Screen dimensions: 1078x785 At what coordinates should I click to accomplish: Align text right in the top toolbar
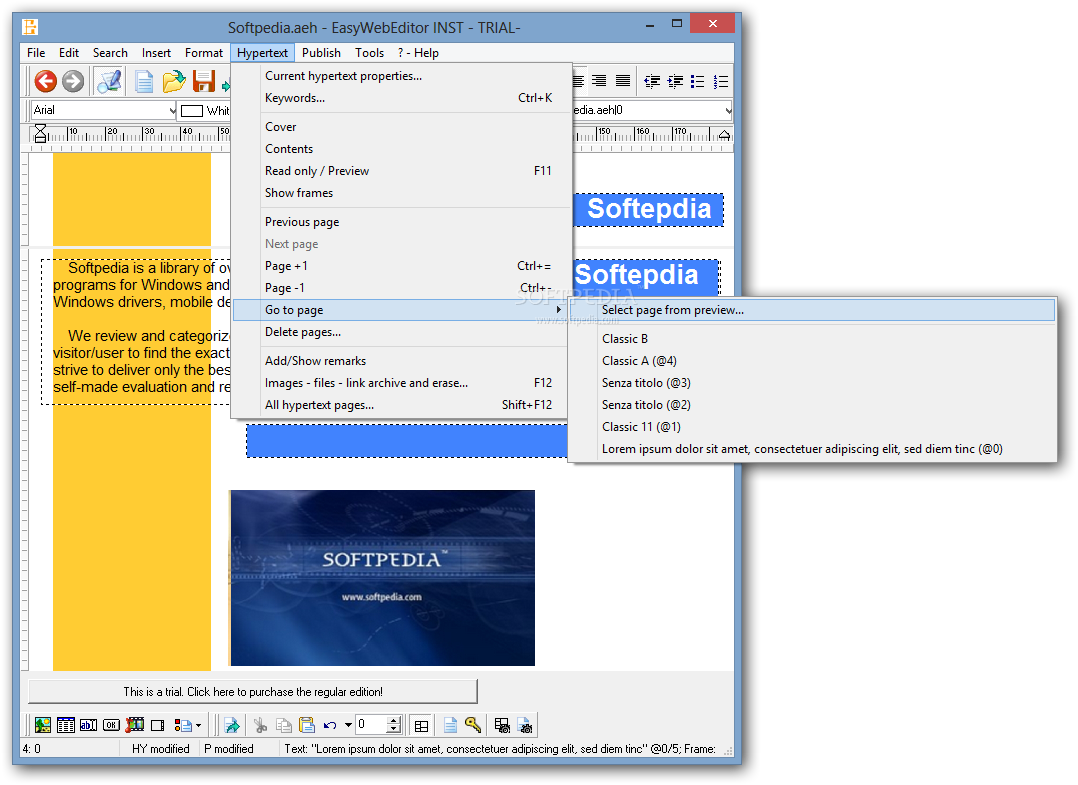tap(600, 81)
